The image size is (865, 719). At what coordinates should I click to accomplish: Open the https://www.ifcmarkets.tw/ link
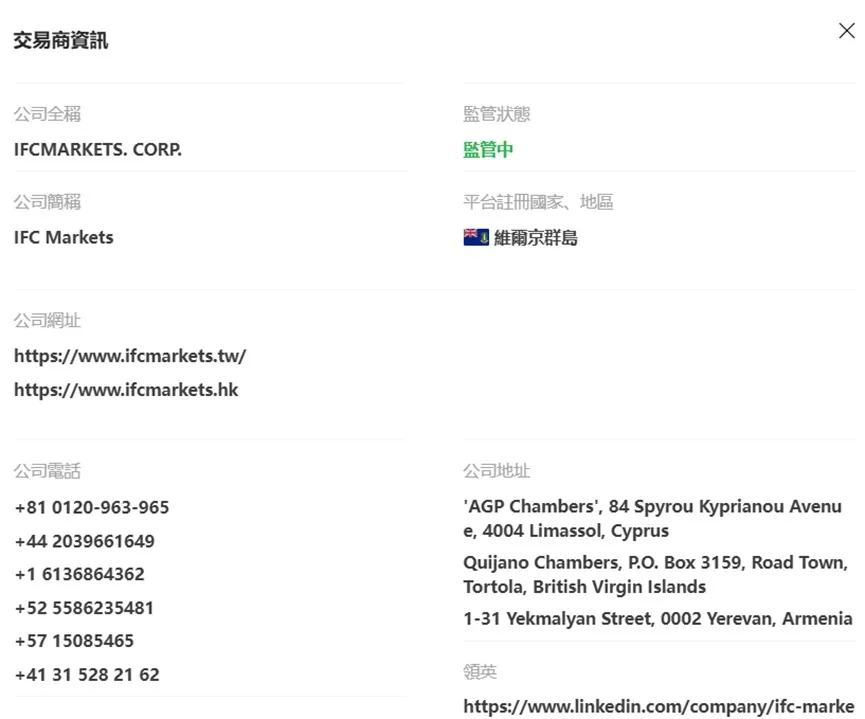130,356
